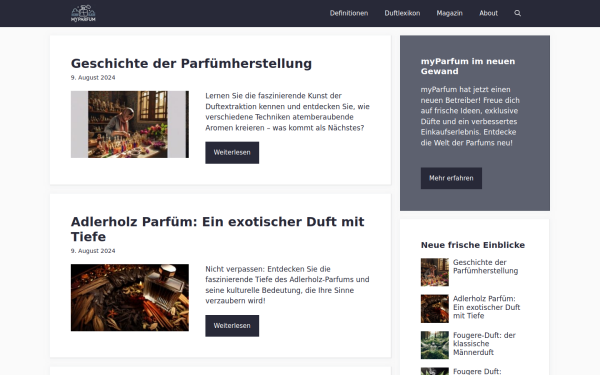The image size is (600, 375).
Task: Click the Mehr erfahren button
Action: 451,178
